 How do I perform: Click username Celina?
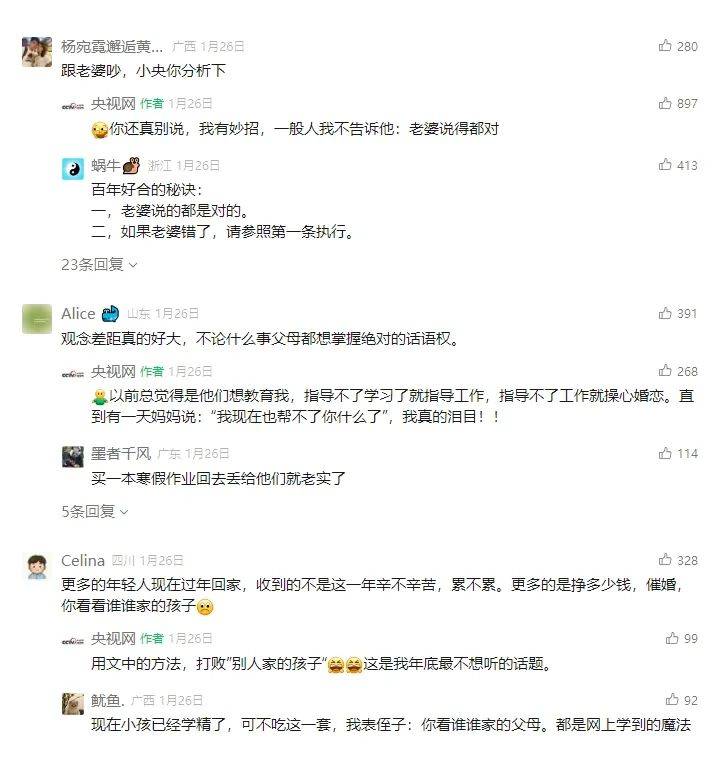[83, 560]
